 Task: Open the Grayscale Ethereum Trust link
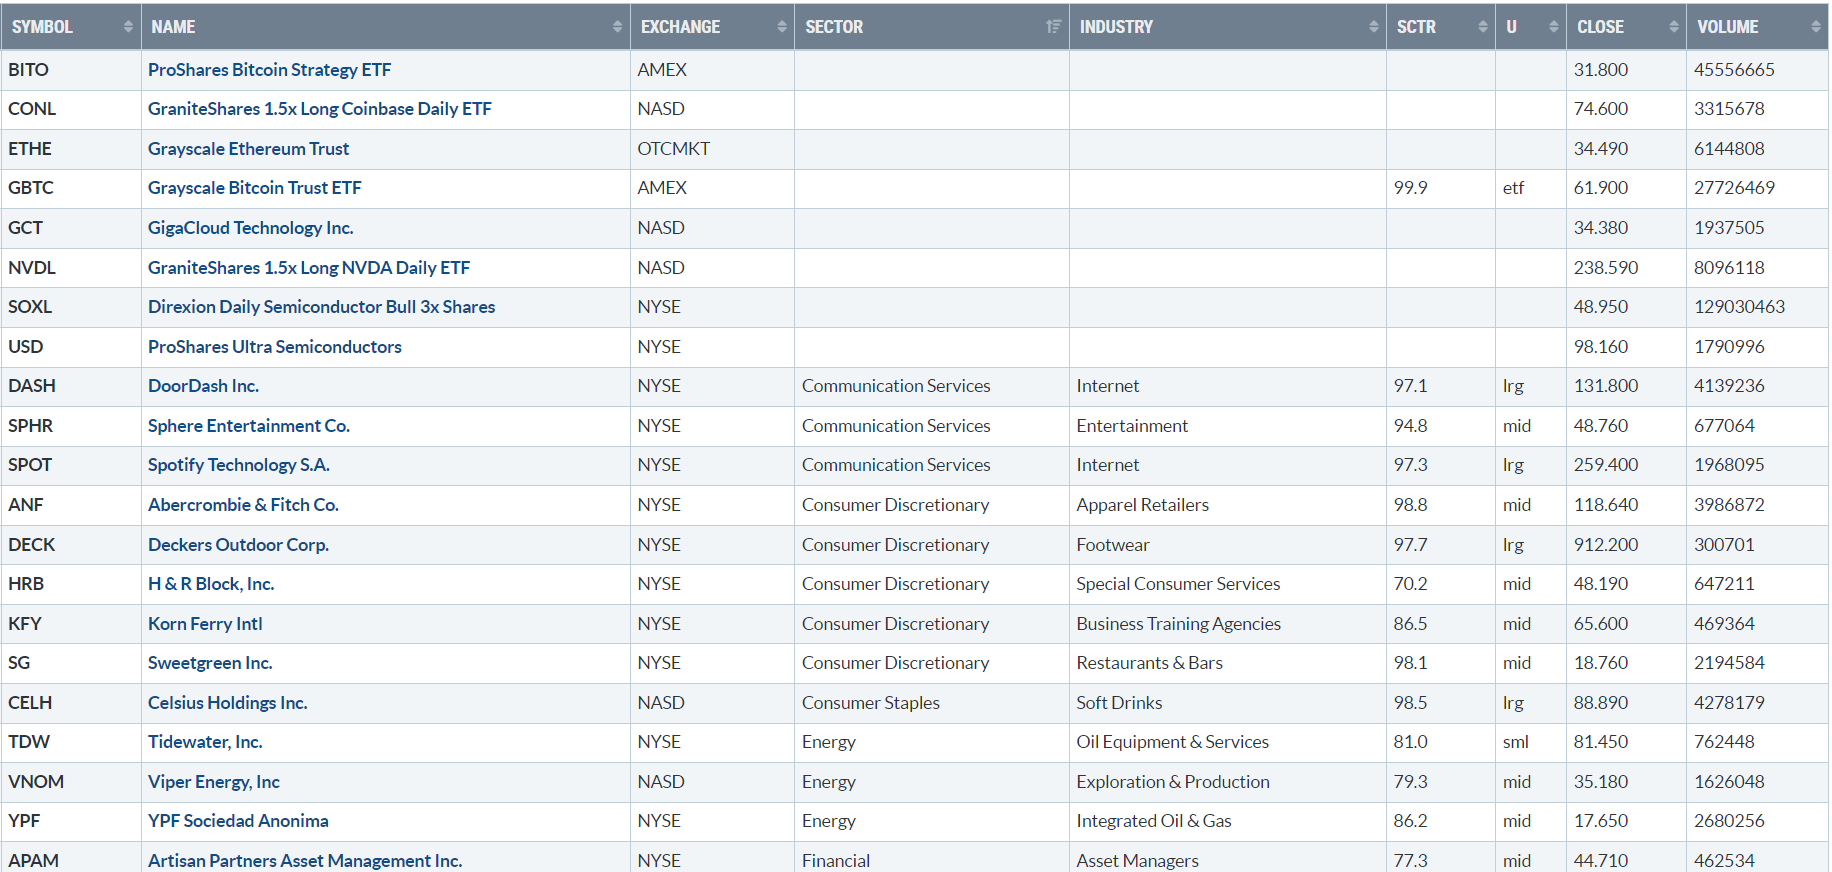click(x=248, y=149)
